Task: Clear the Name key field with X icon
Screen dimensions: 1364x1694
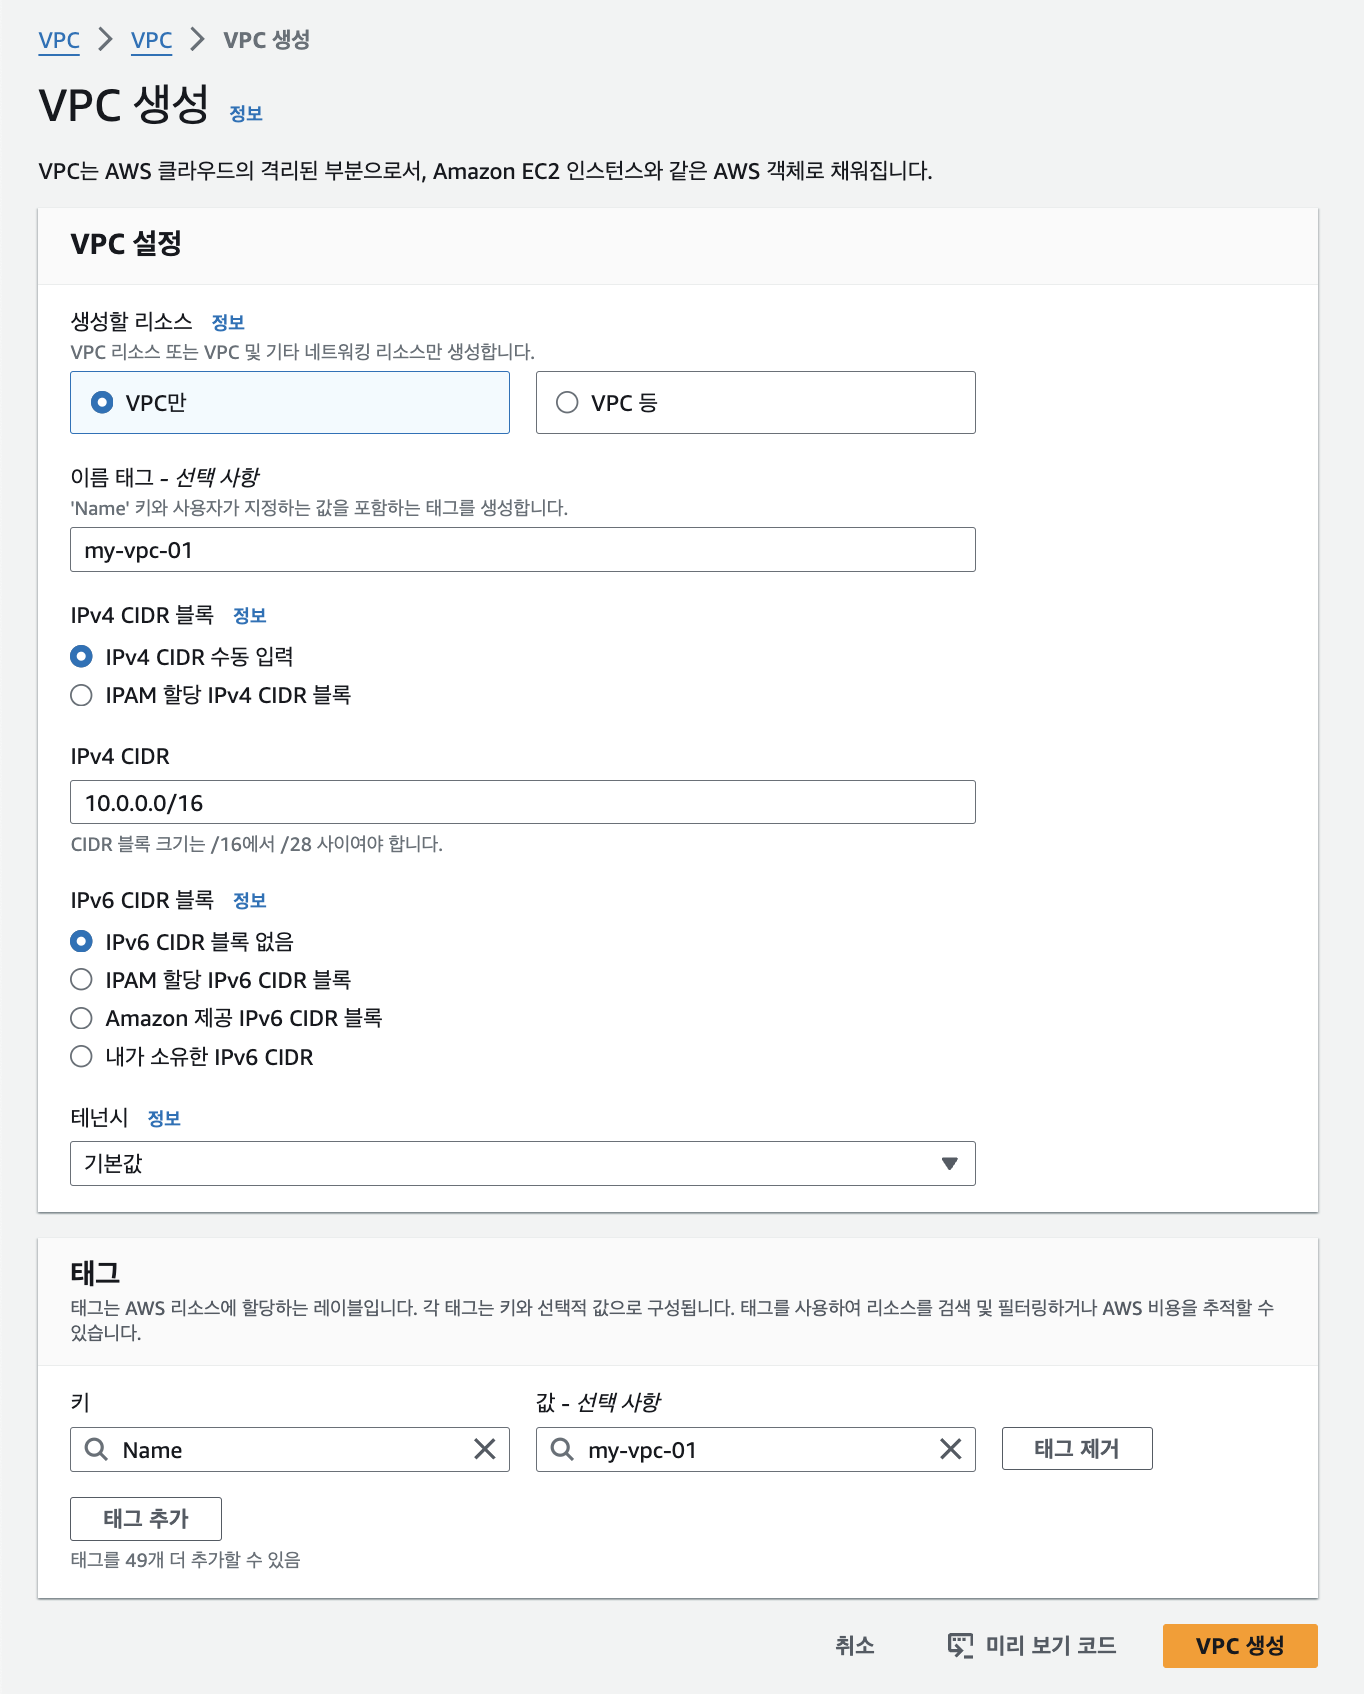Action: [x=485, y=1449]
